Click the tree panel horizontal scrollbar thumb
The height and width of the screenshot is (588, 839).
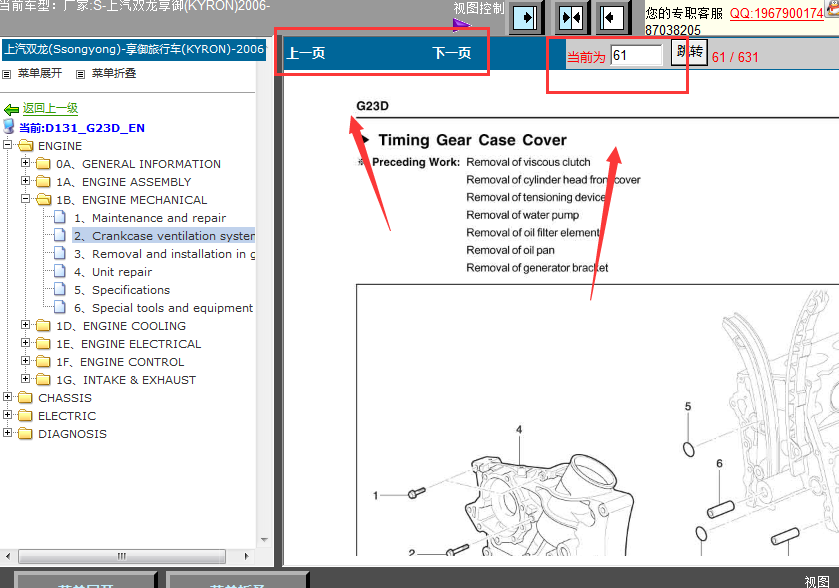coord(122,556)
